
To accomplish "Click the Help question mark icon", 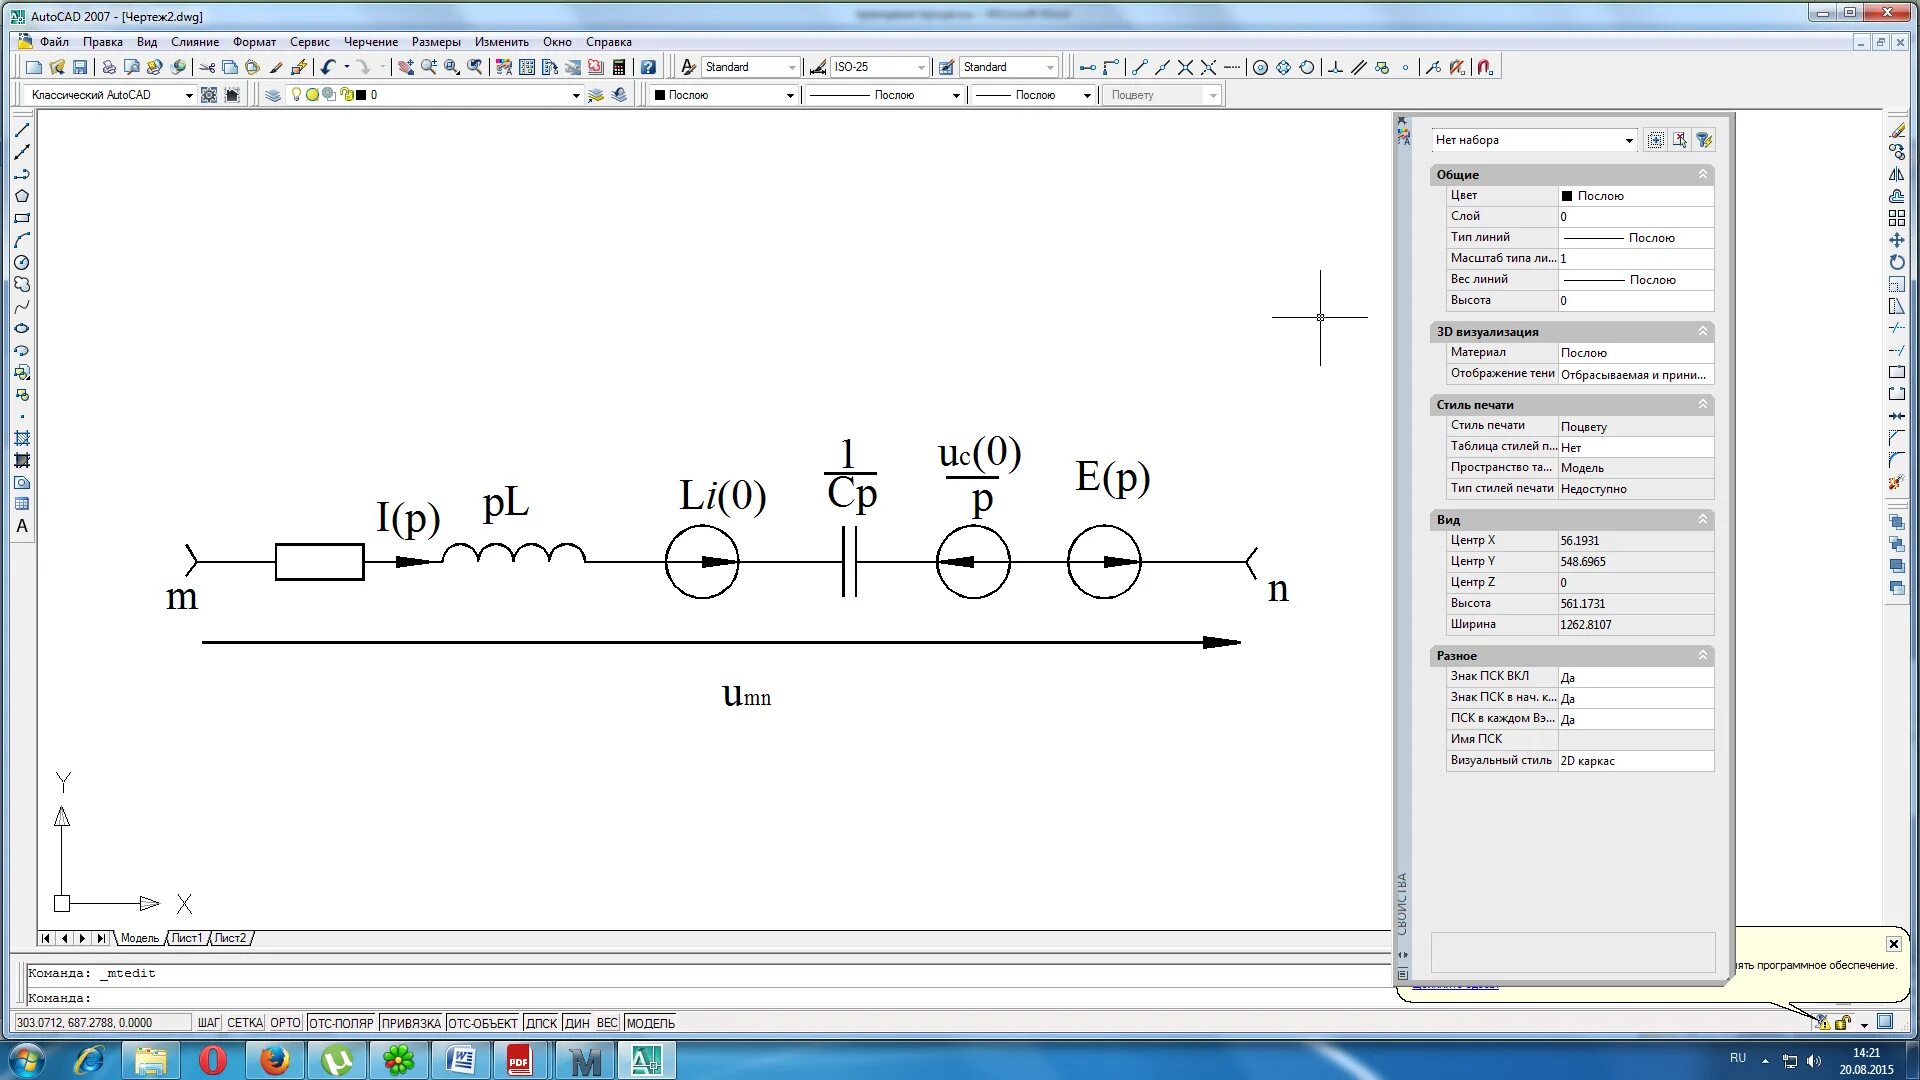I will tap(648, 67).
